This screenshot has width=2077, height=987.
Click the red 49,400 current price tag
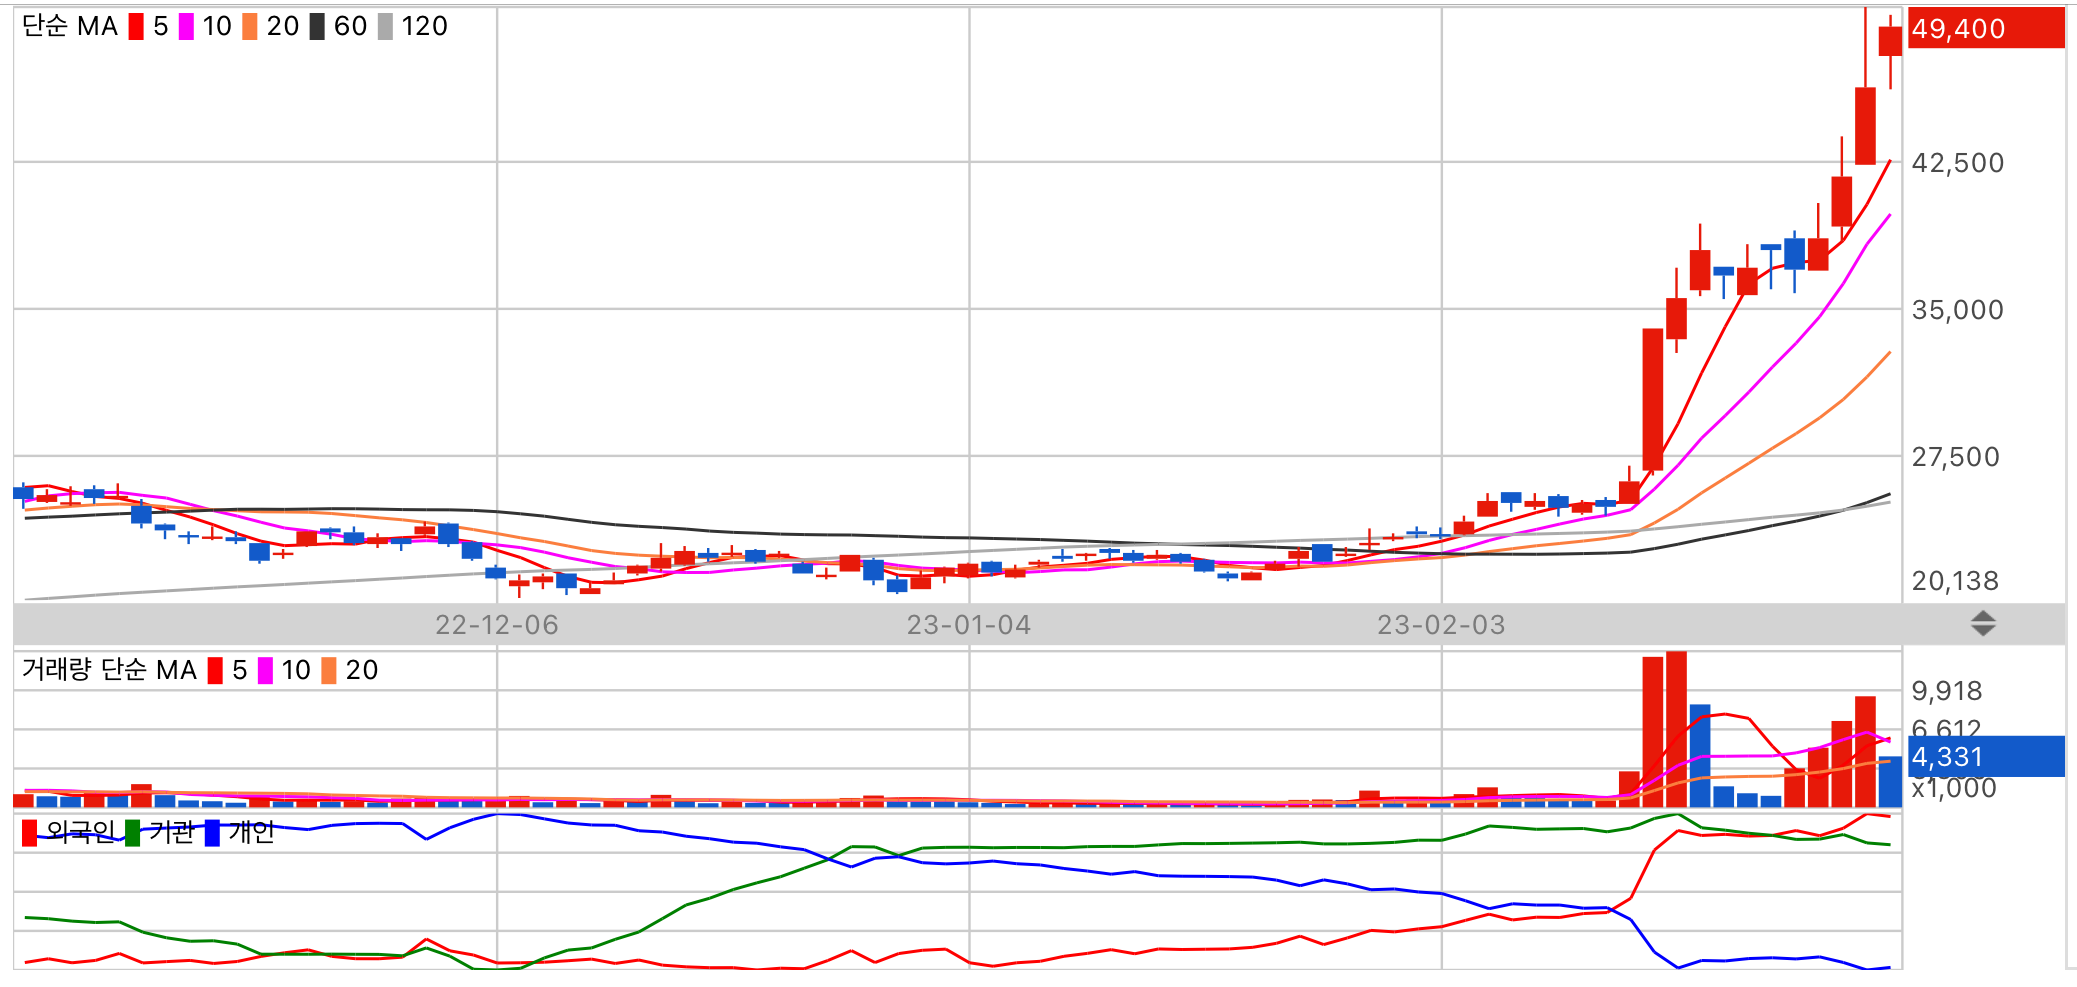1986,28
